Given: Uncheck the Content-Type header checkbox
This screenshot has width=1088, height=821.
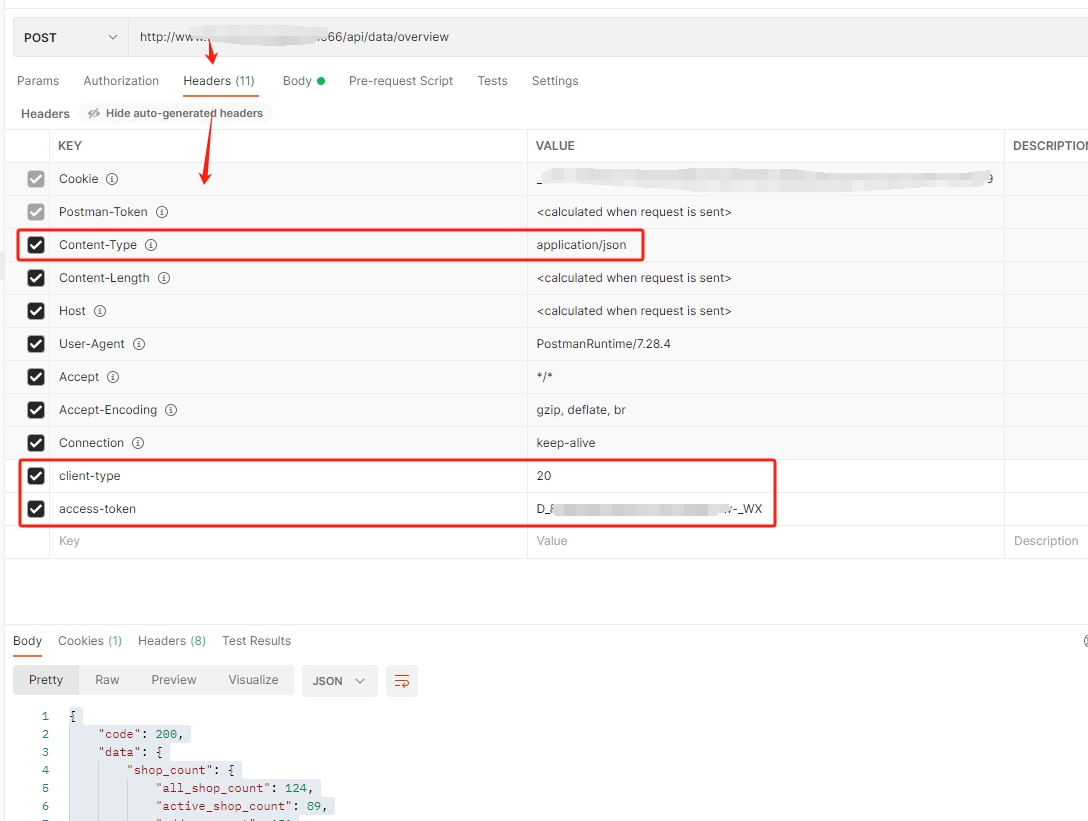Looking at the screenshot, I should pos(36,245).
